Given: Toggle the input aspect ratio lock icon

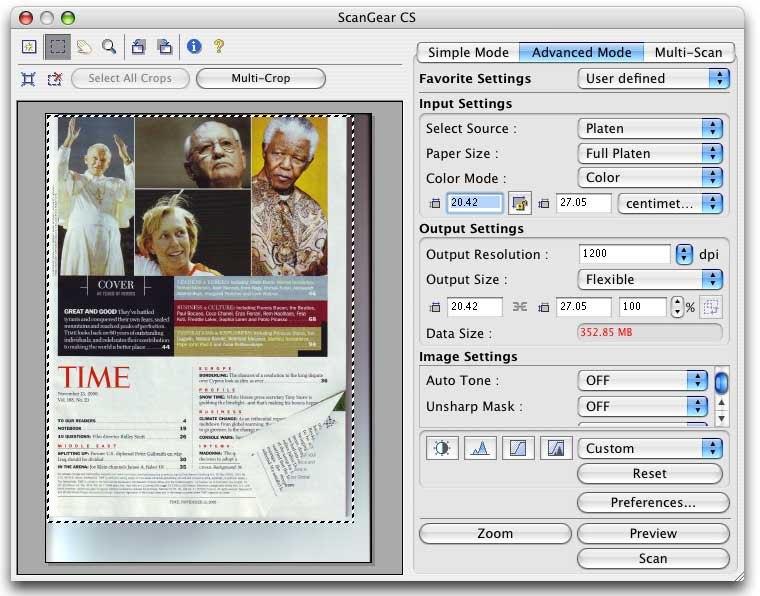Looking at the screenshot, I should tap(520, 203).
